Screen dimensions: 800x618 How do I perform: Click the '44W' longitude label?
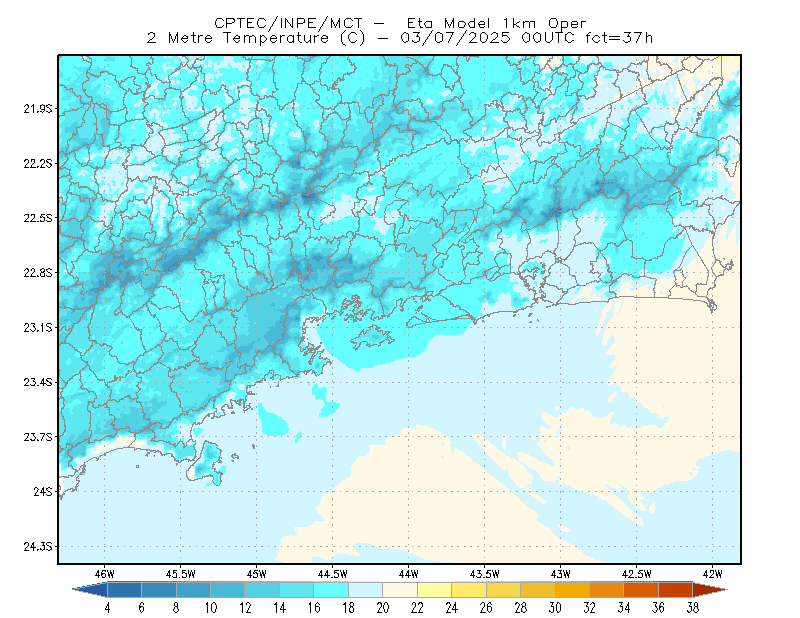coord(409,574)
